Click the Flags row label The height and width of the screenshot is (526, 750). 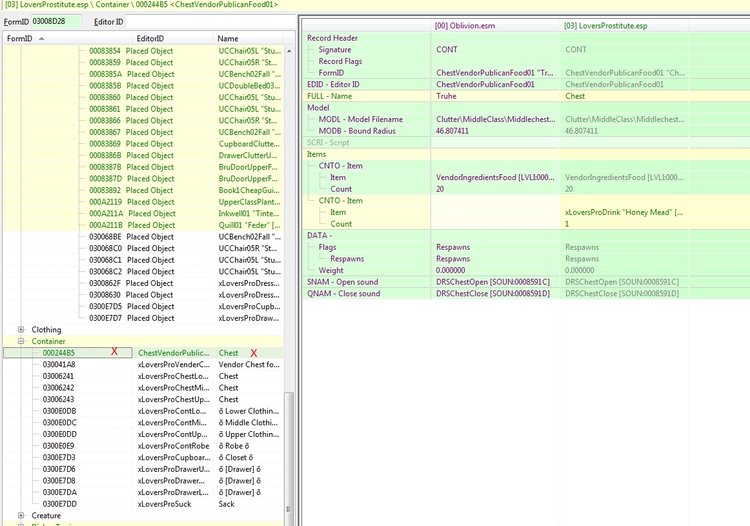coord(327,247)
